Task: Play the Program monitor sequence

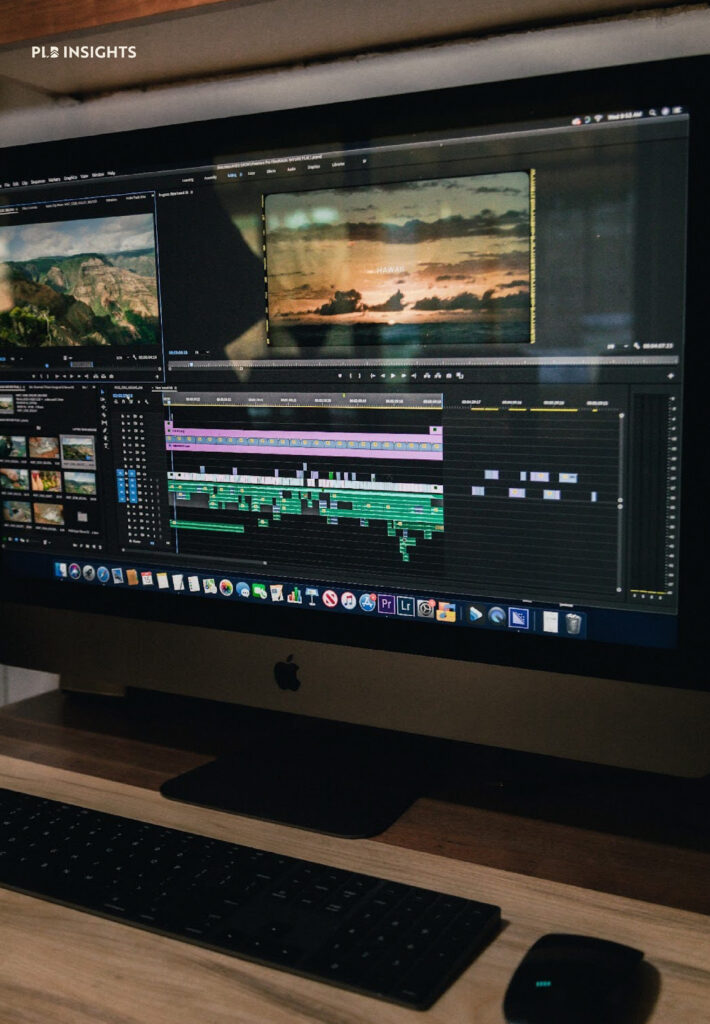Action: pyautogui.click(x=393, y=376)
